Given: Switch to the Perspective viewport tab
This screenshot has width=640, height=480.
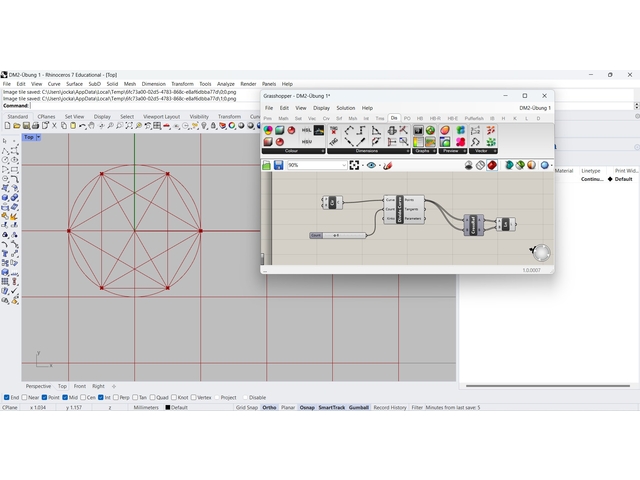Looking at the screenshot, I should (38, 386).
